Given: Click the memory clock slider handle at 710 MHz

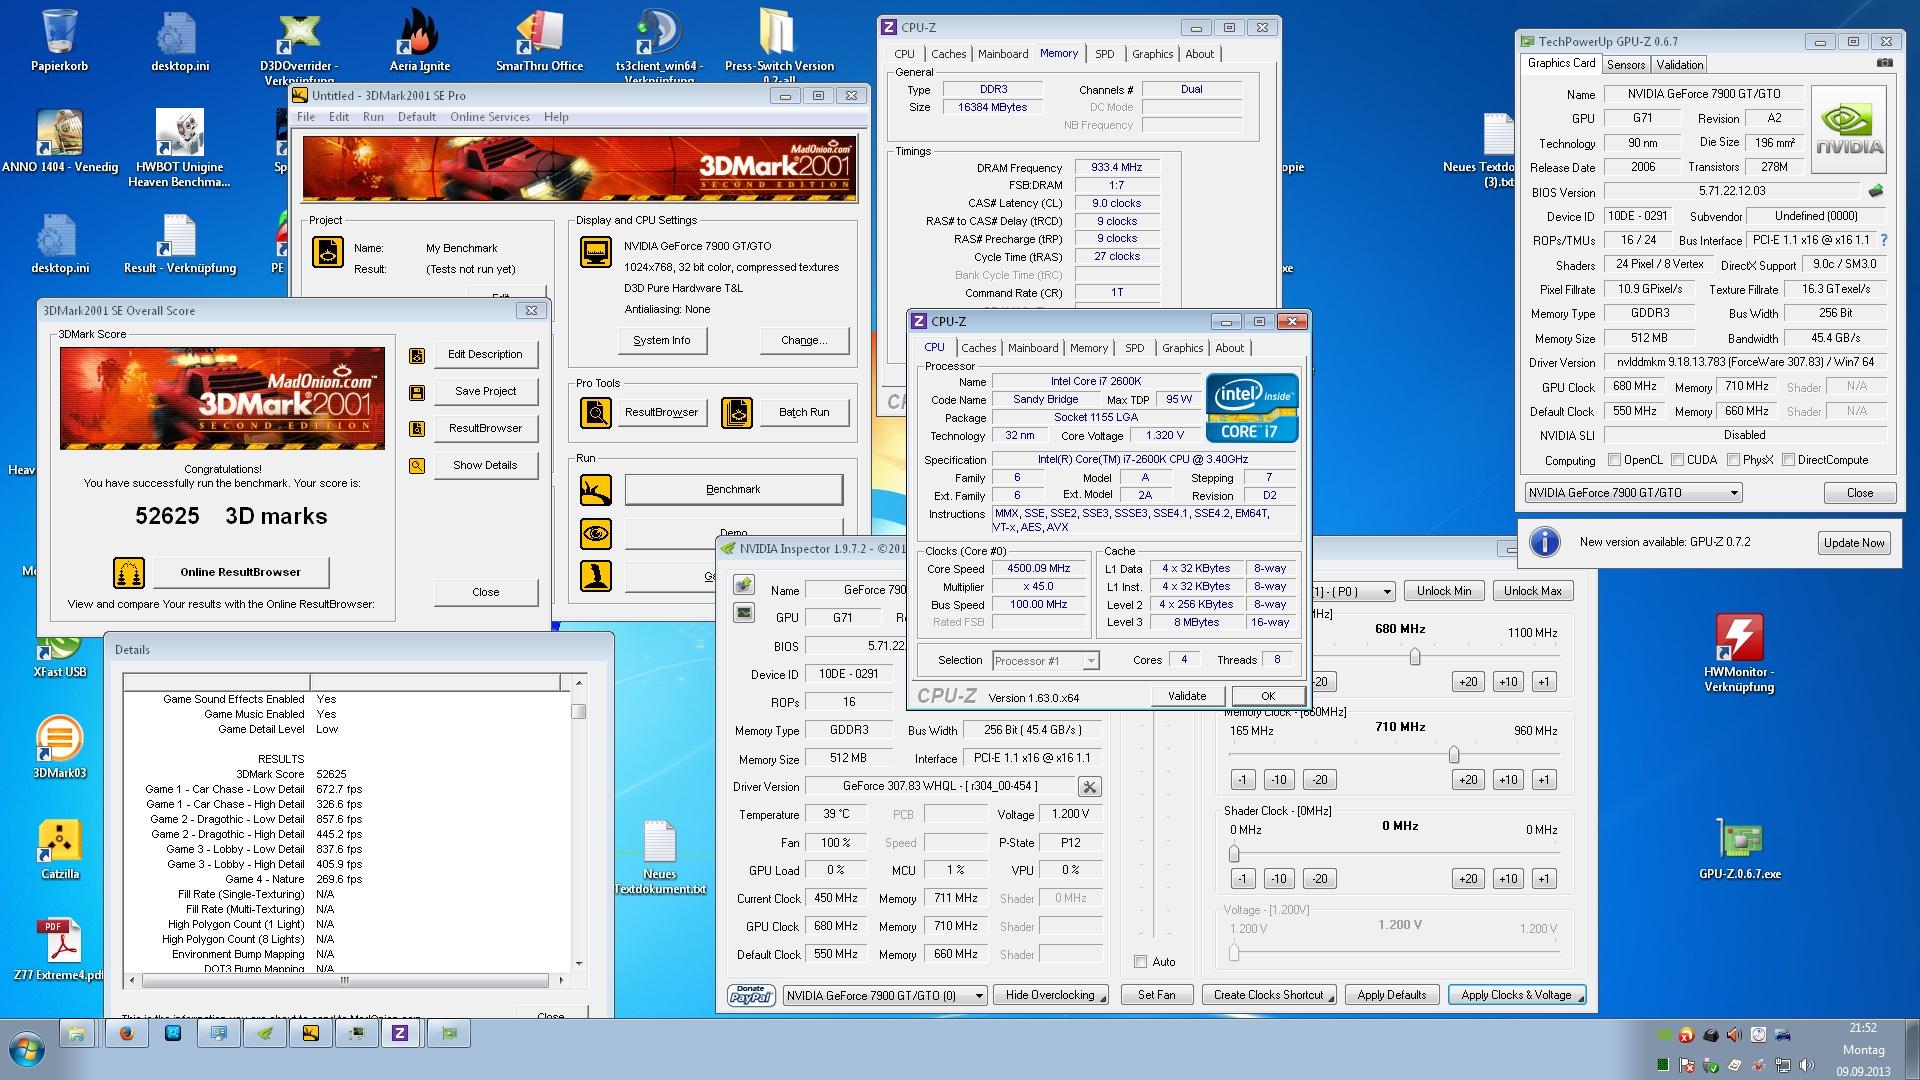Looking at the screenshot, I should [1453, 755].
